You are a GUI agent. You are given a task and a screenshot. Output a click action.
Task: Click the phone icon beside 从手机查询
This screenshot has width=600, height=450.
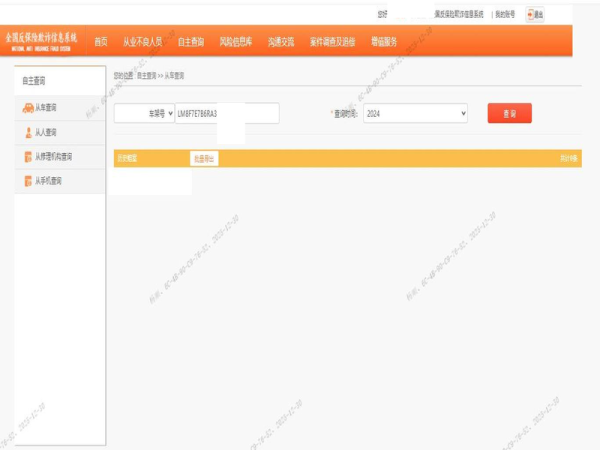27,181
